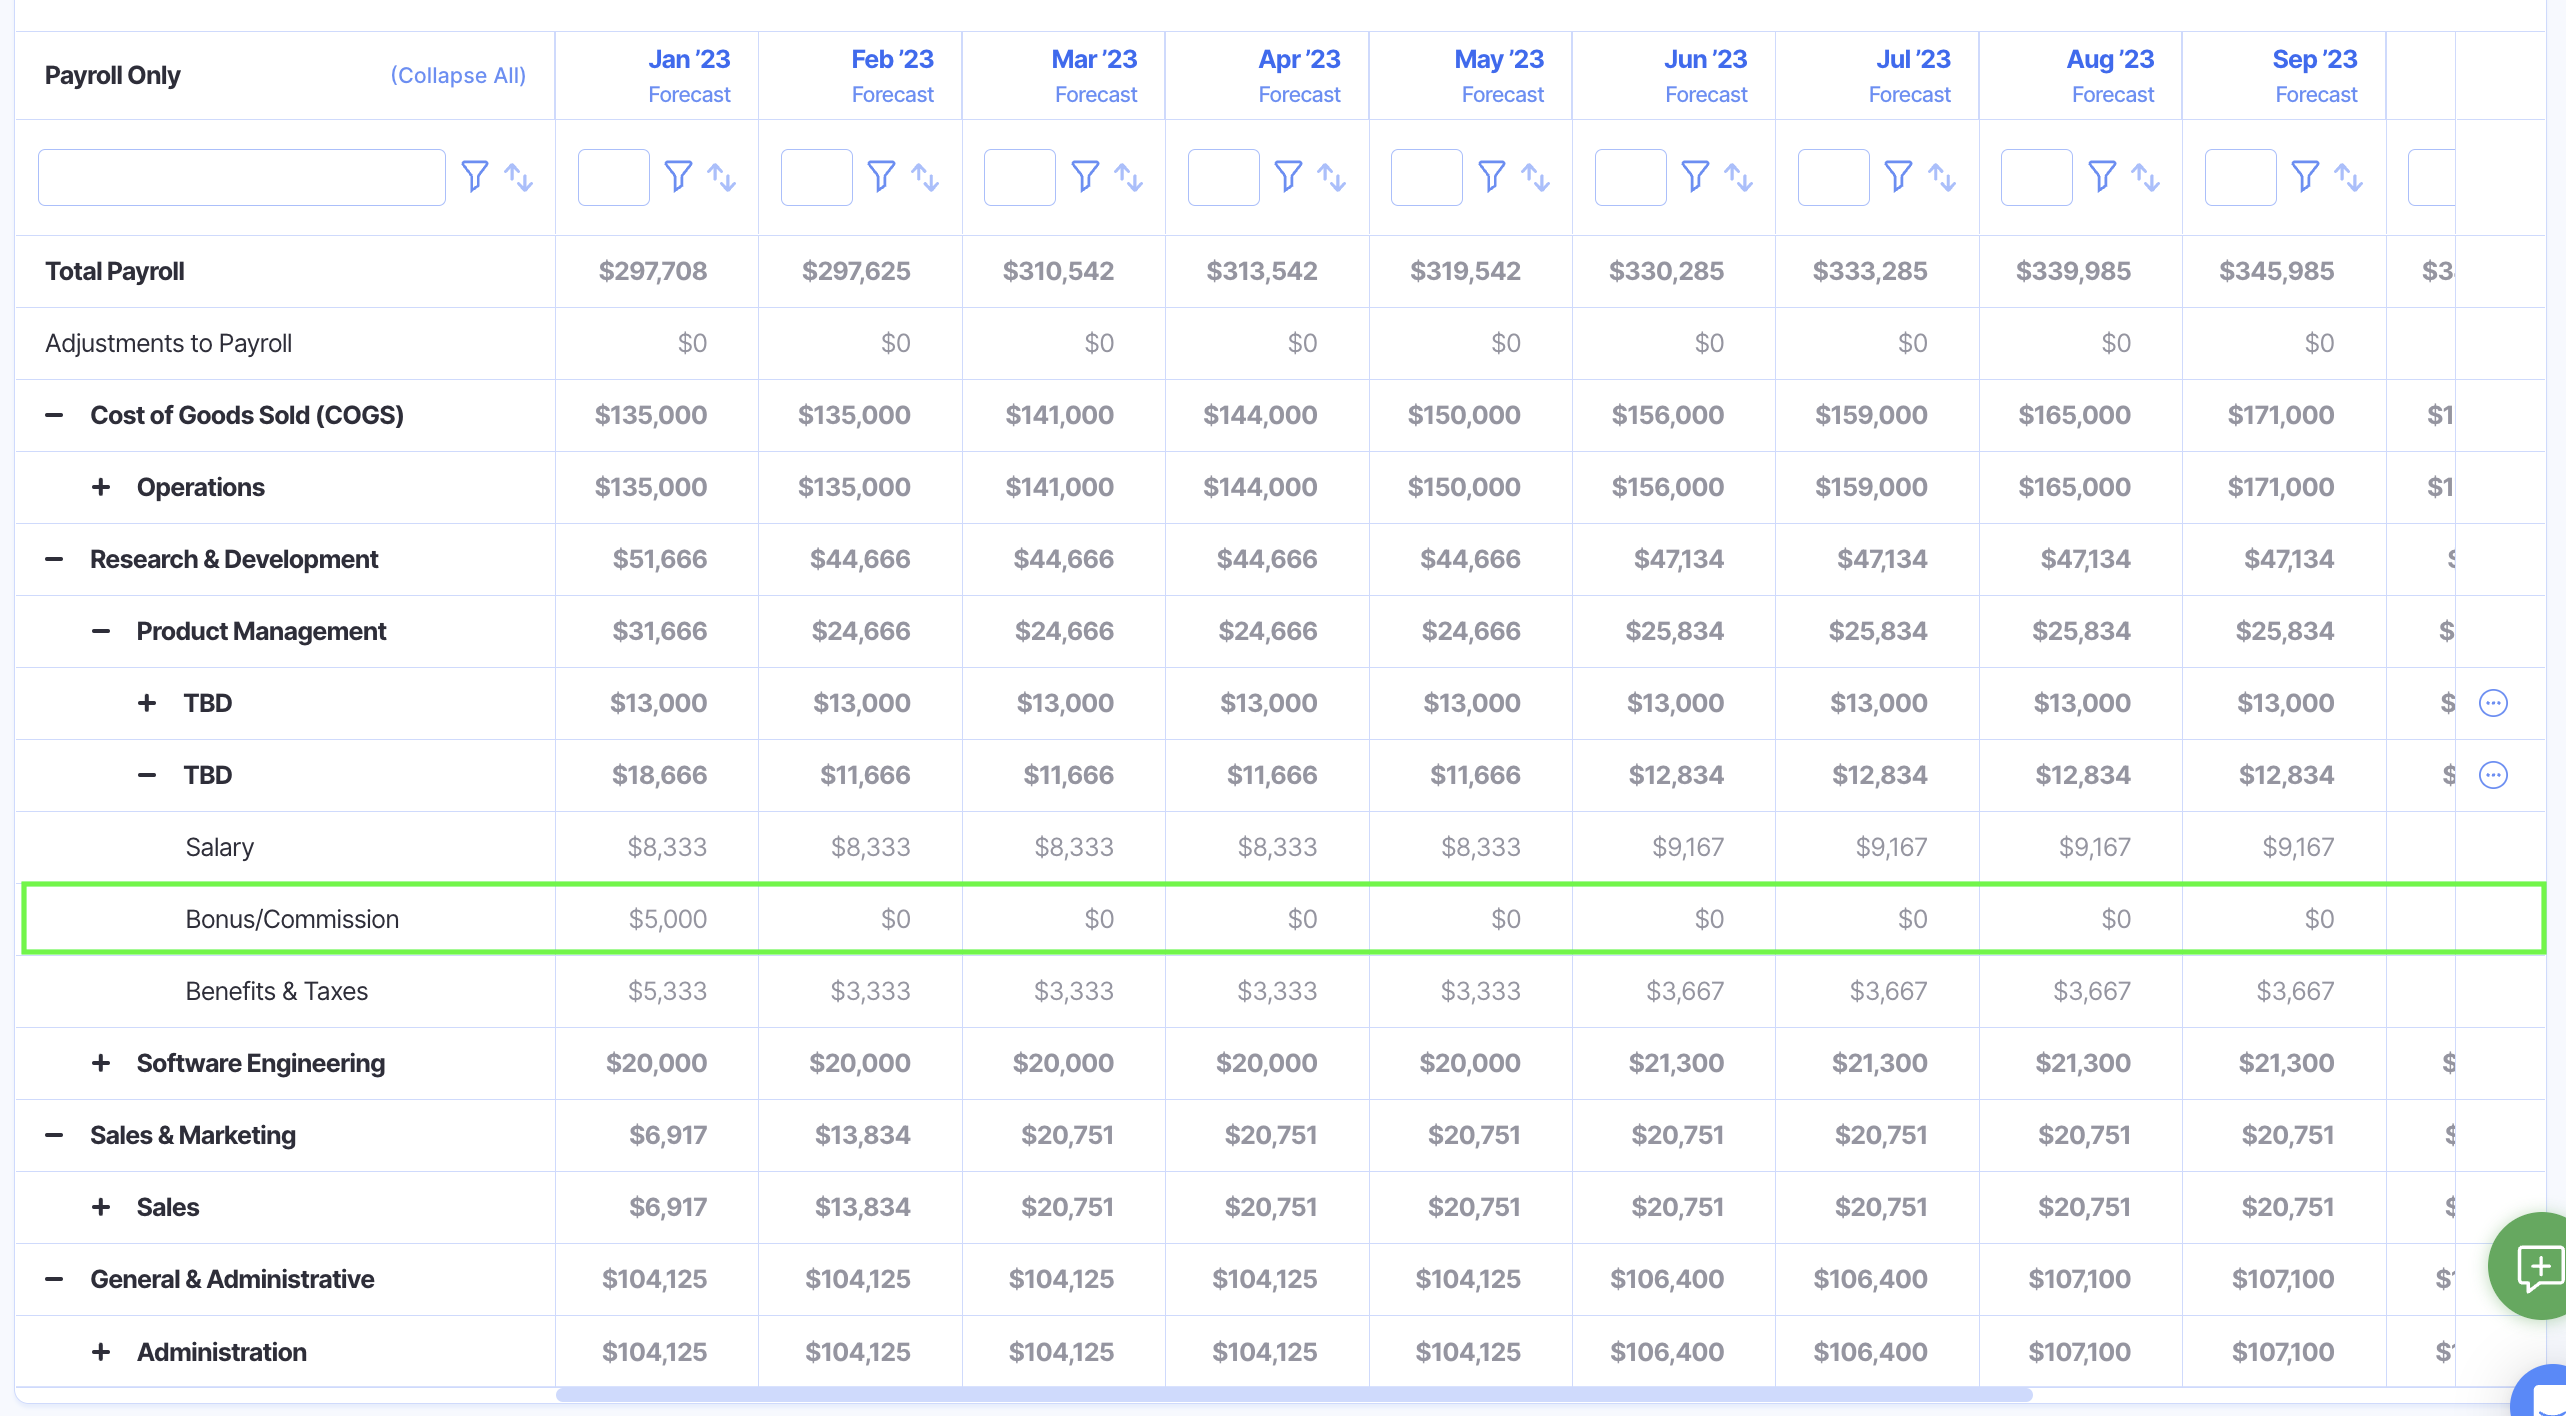Click the Jun '23 filter input box
The image size is (2566, 1416).
coord(1630,177)
